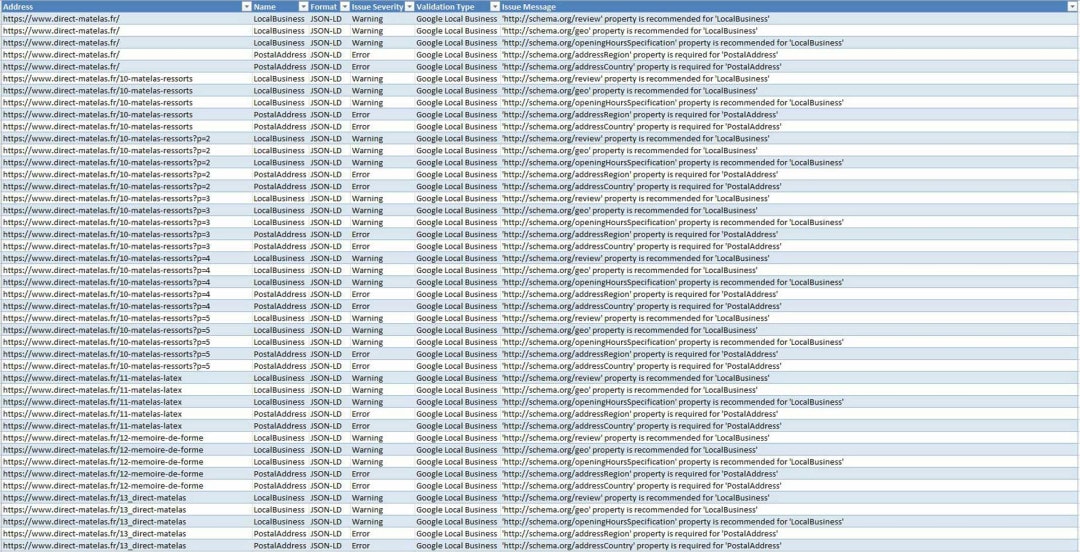1080x552 pixels.
Task: Expand the Format column filter arrow
Action: click(x=344, y=7)
